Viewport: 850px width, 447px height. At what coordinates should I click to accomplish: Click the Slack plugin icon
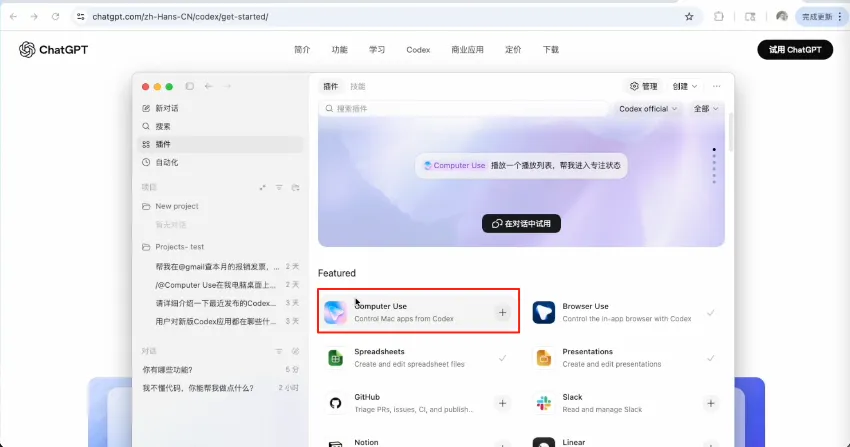pos(544,403)
